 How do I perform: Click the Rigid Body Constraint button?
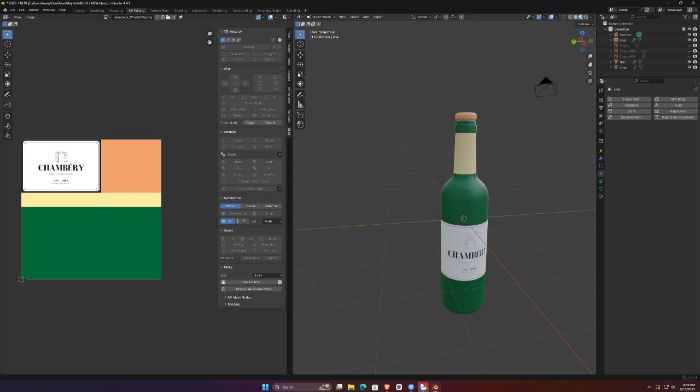coord(676,117)
